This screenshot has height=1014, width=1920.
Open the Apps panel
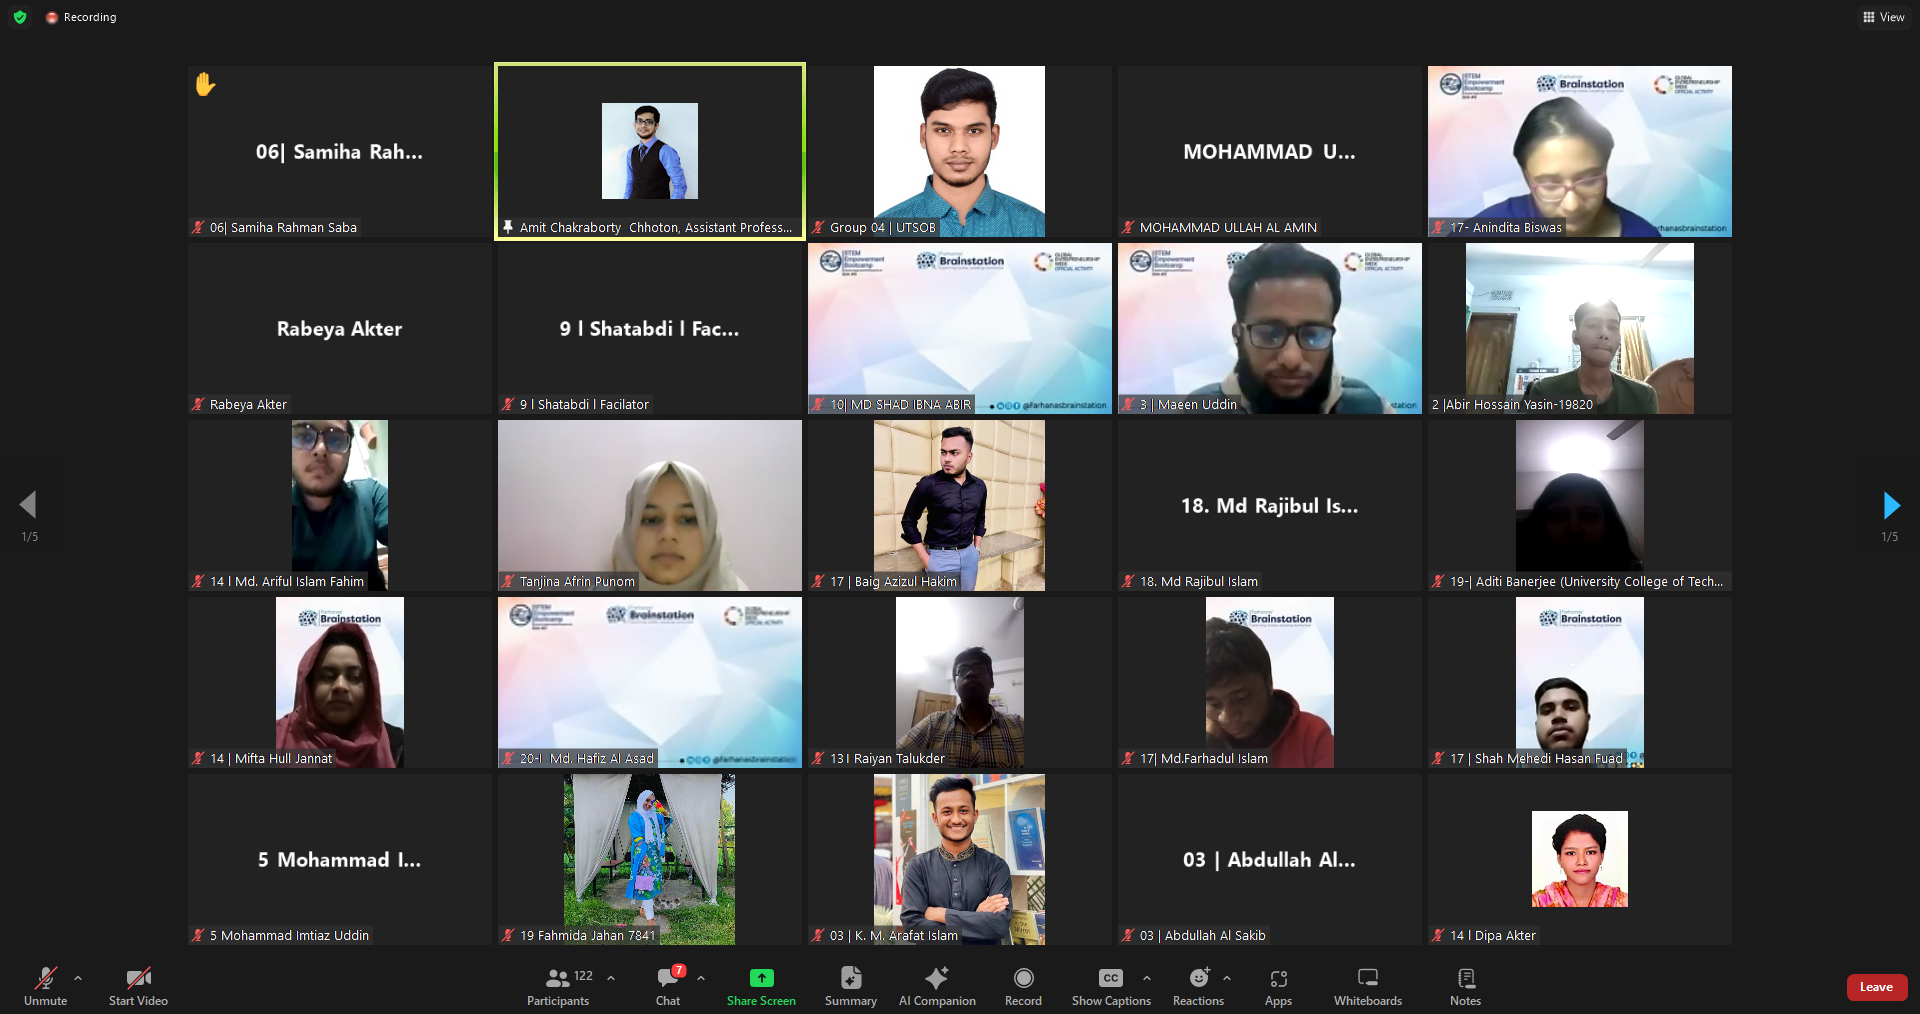point(1278,985)
